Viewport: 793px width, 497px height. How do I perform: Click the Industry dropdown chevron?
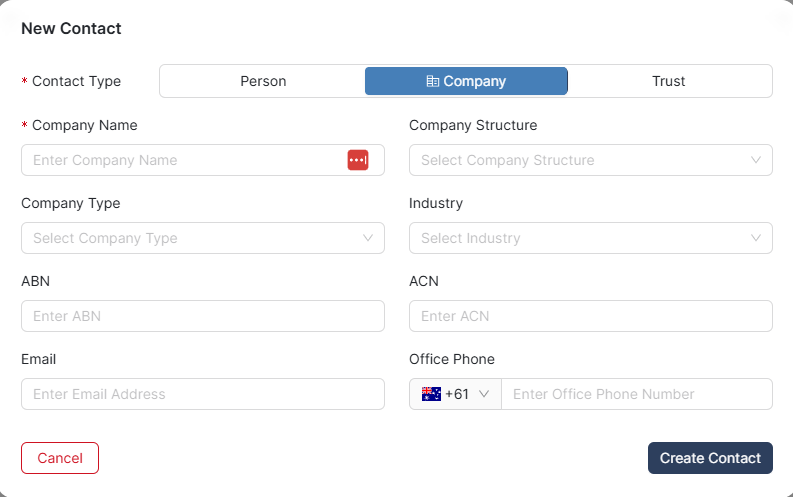[756, 238]
